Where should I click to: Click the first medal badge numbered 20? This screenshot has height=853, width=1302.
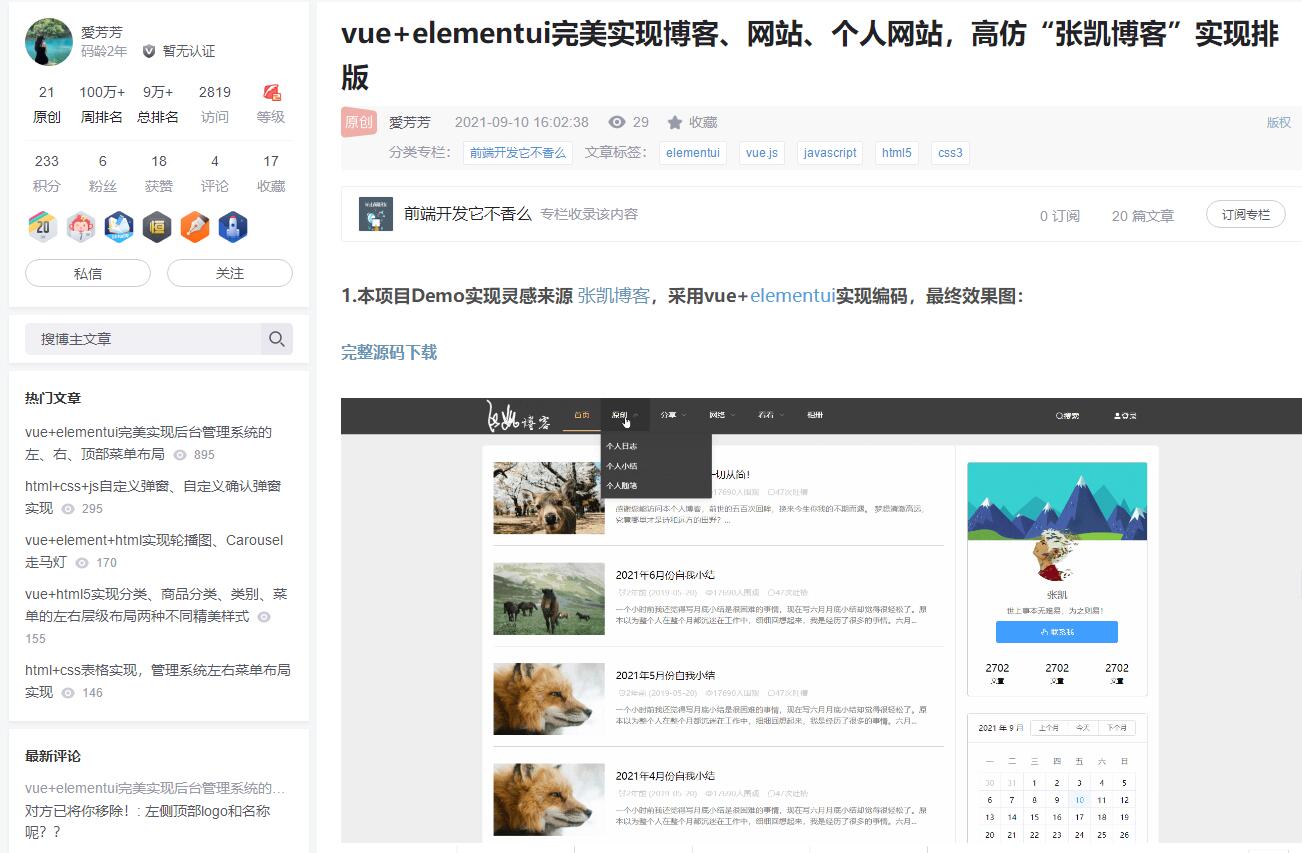(x=43, y=227)
